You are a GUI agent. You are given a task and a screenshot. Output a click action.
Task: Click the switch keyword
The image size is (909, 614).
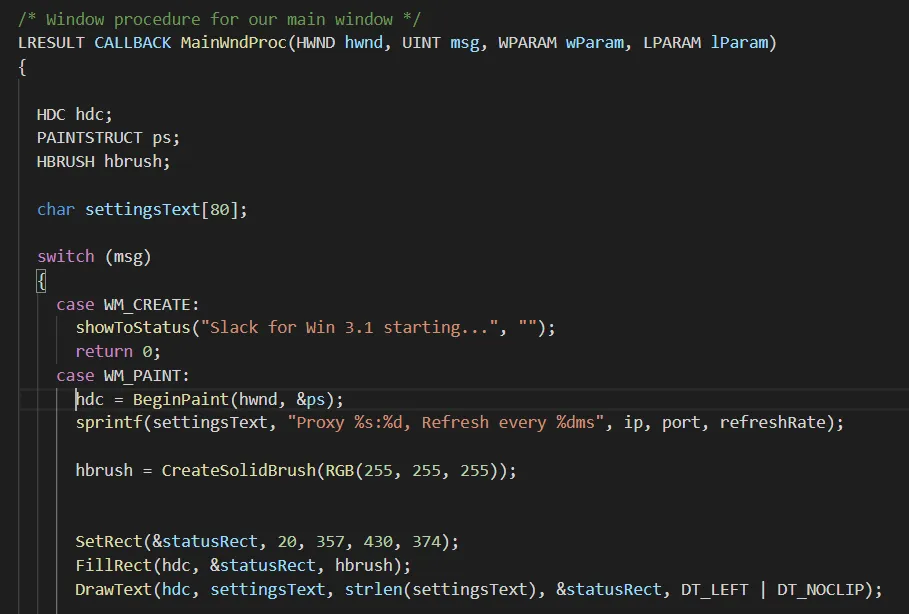click(66, 256)
